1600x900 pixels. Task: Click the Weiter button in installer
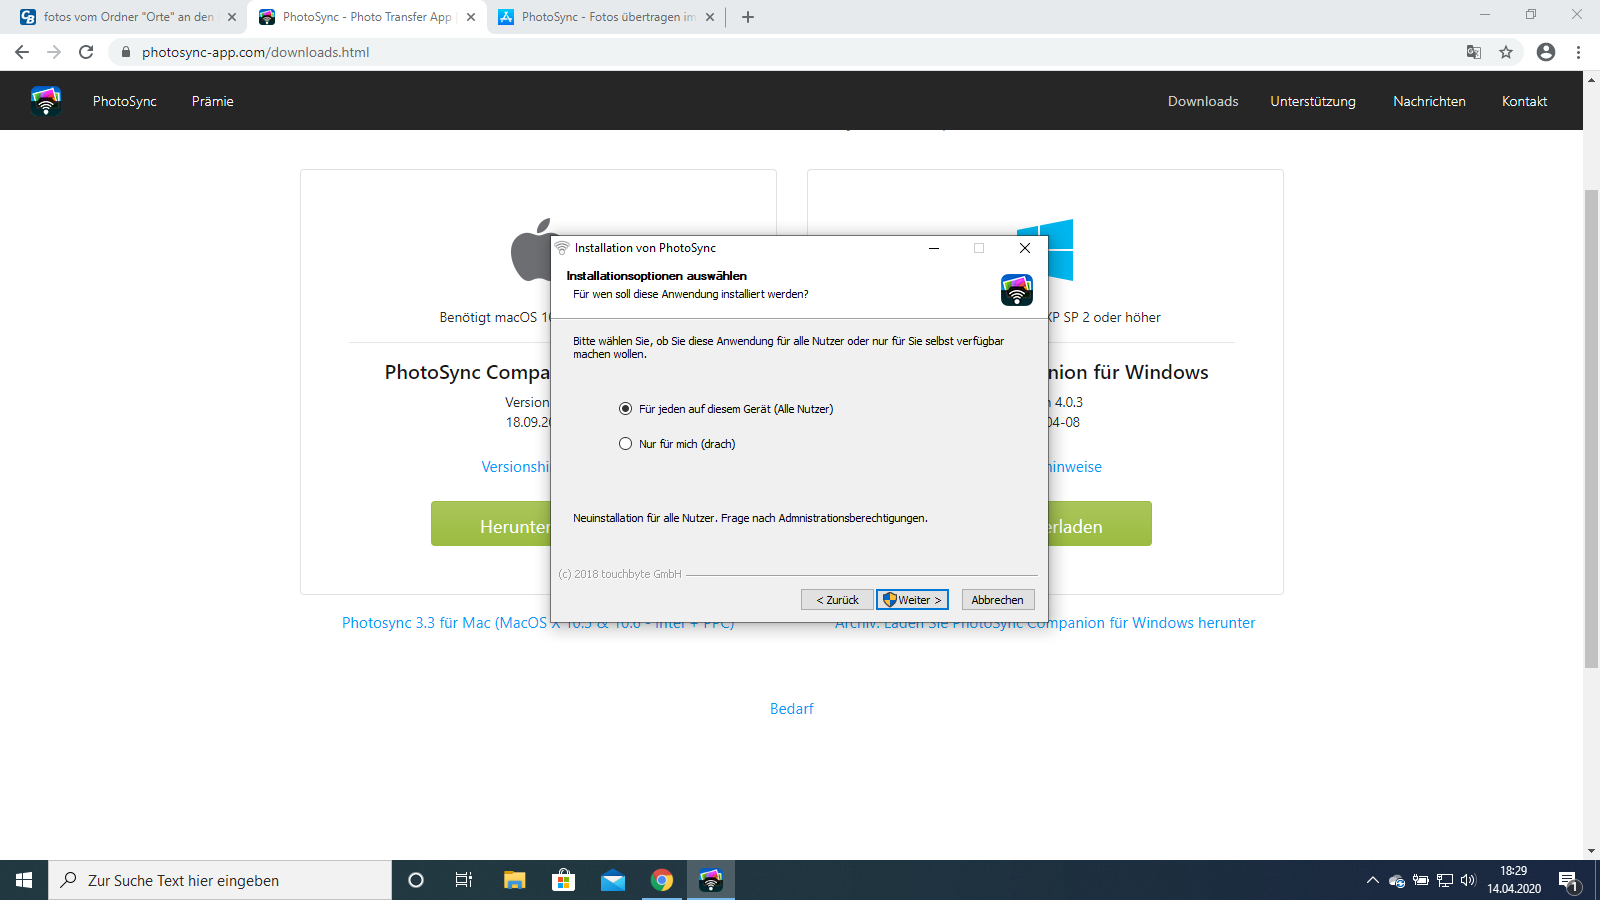[x=912, y=600]
